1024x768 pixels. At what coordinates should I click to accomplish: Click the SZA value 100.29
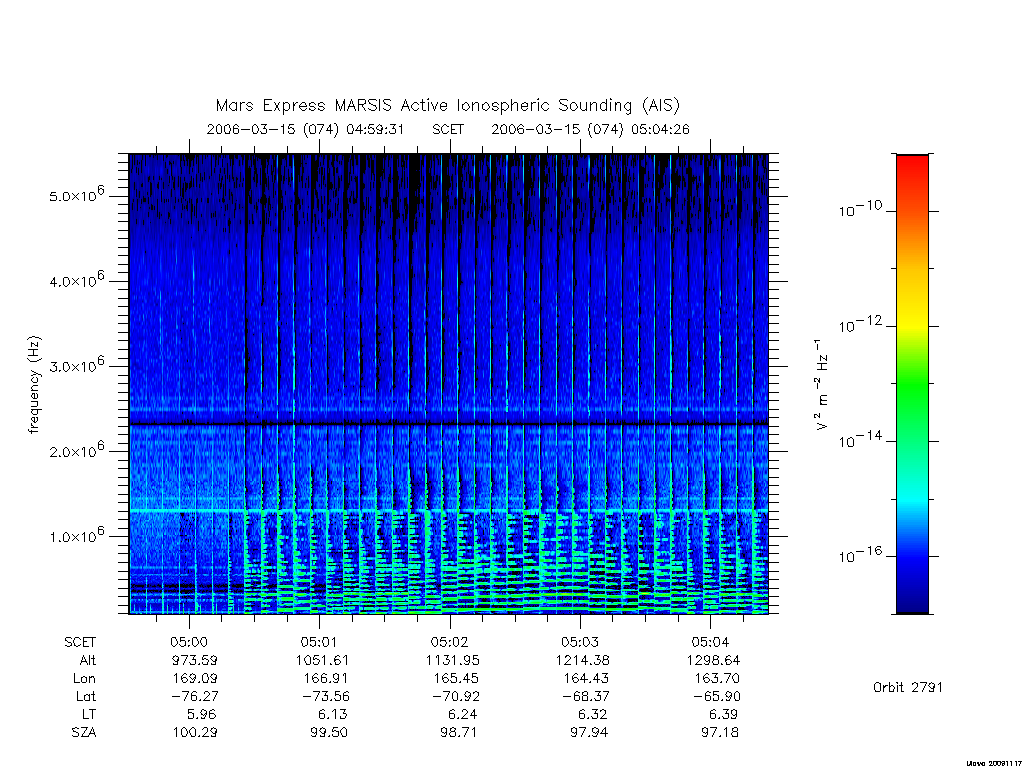[195, 732]
